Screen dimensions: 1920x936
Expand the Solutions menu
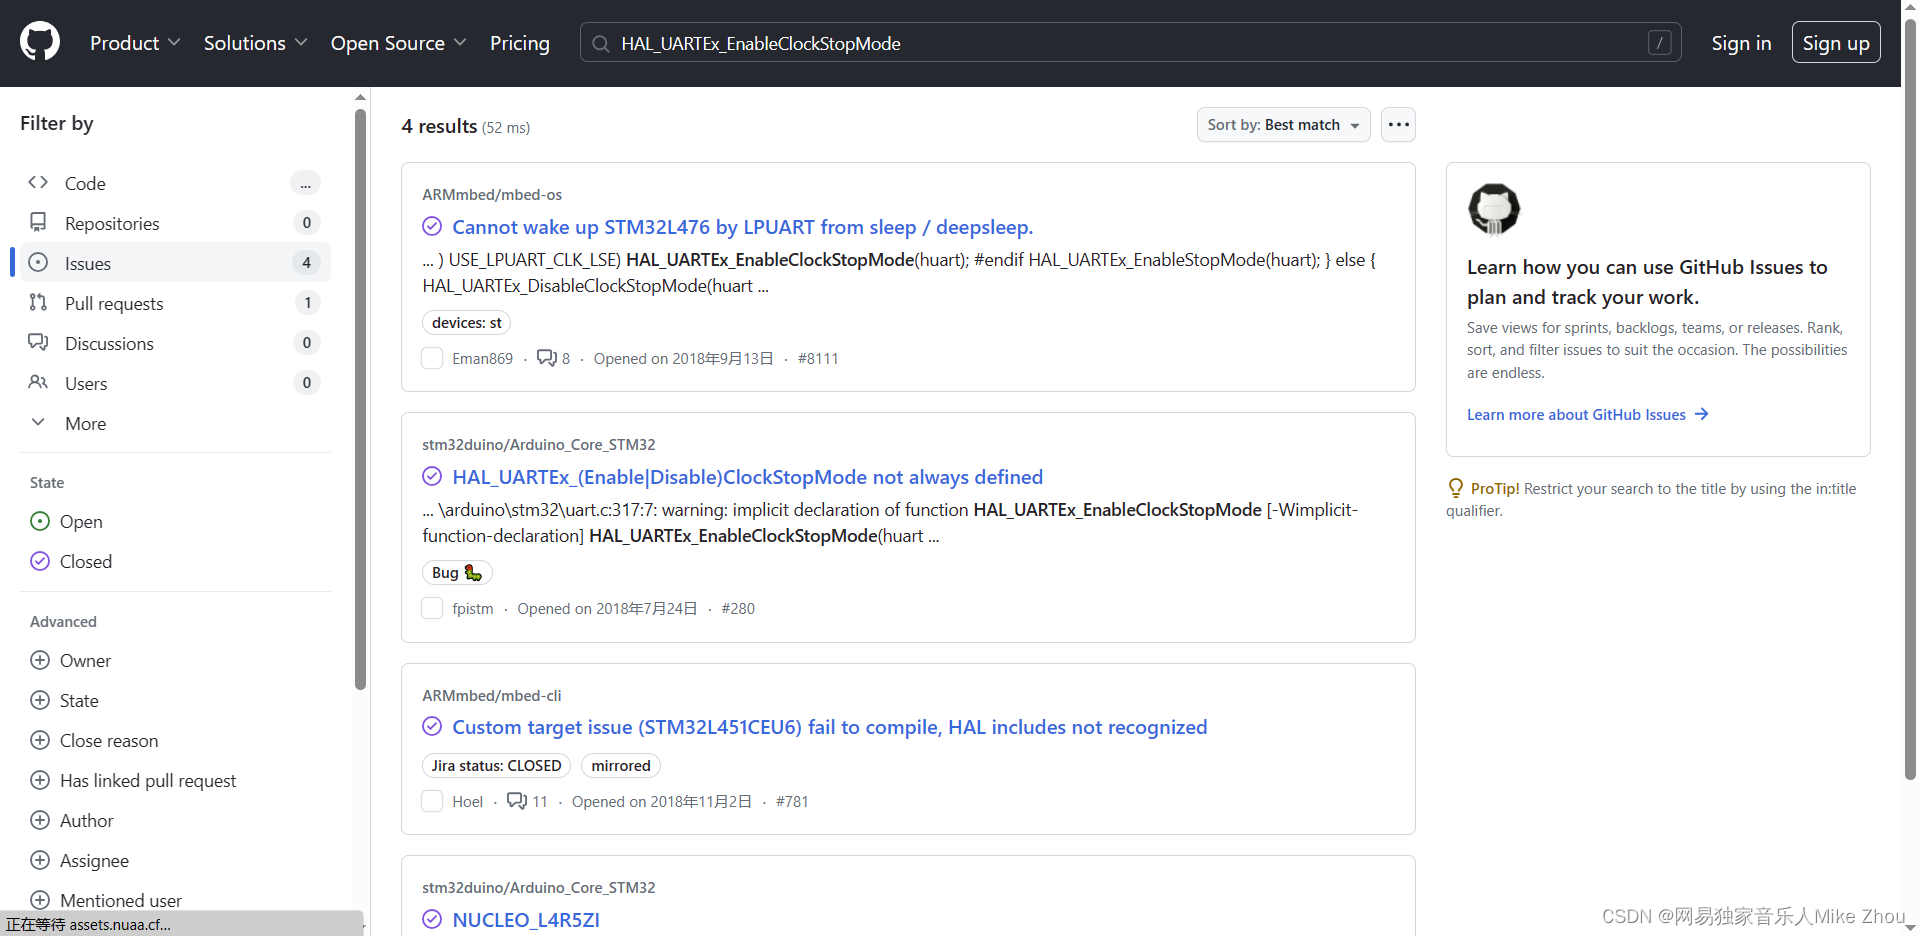click(x=255, y=43)
